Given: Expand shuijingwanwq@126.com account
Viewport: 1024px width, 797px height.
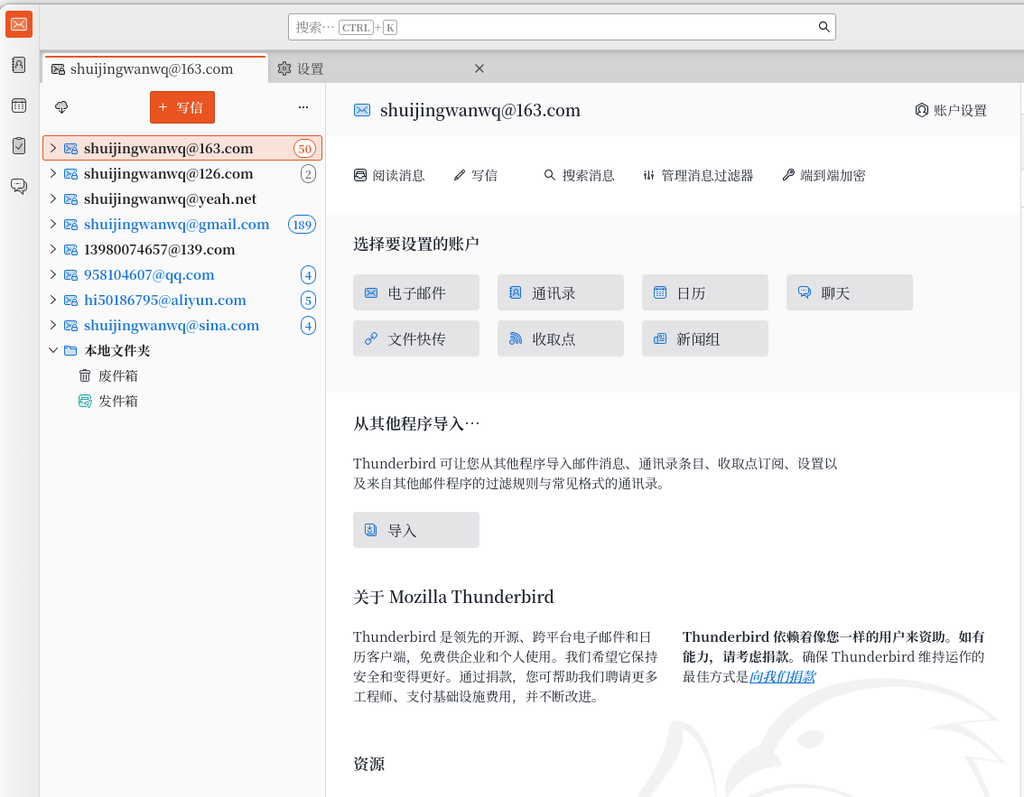Looking at the screenshot, I should tap(53, 174).
